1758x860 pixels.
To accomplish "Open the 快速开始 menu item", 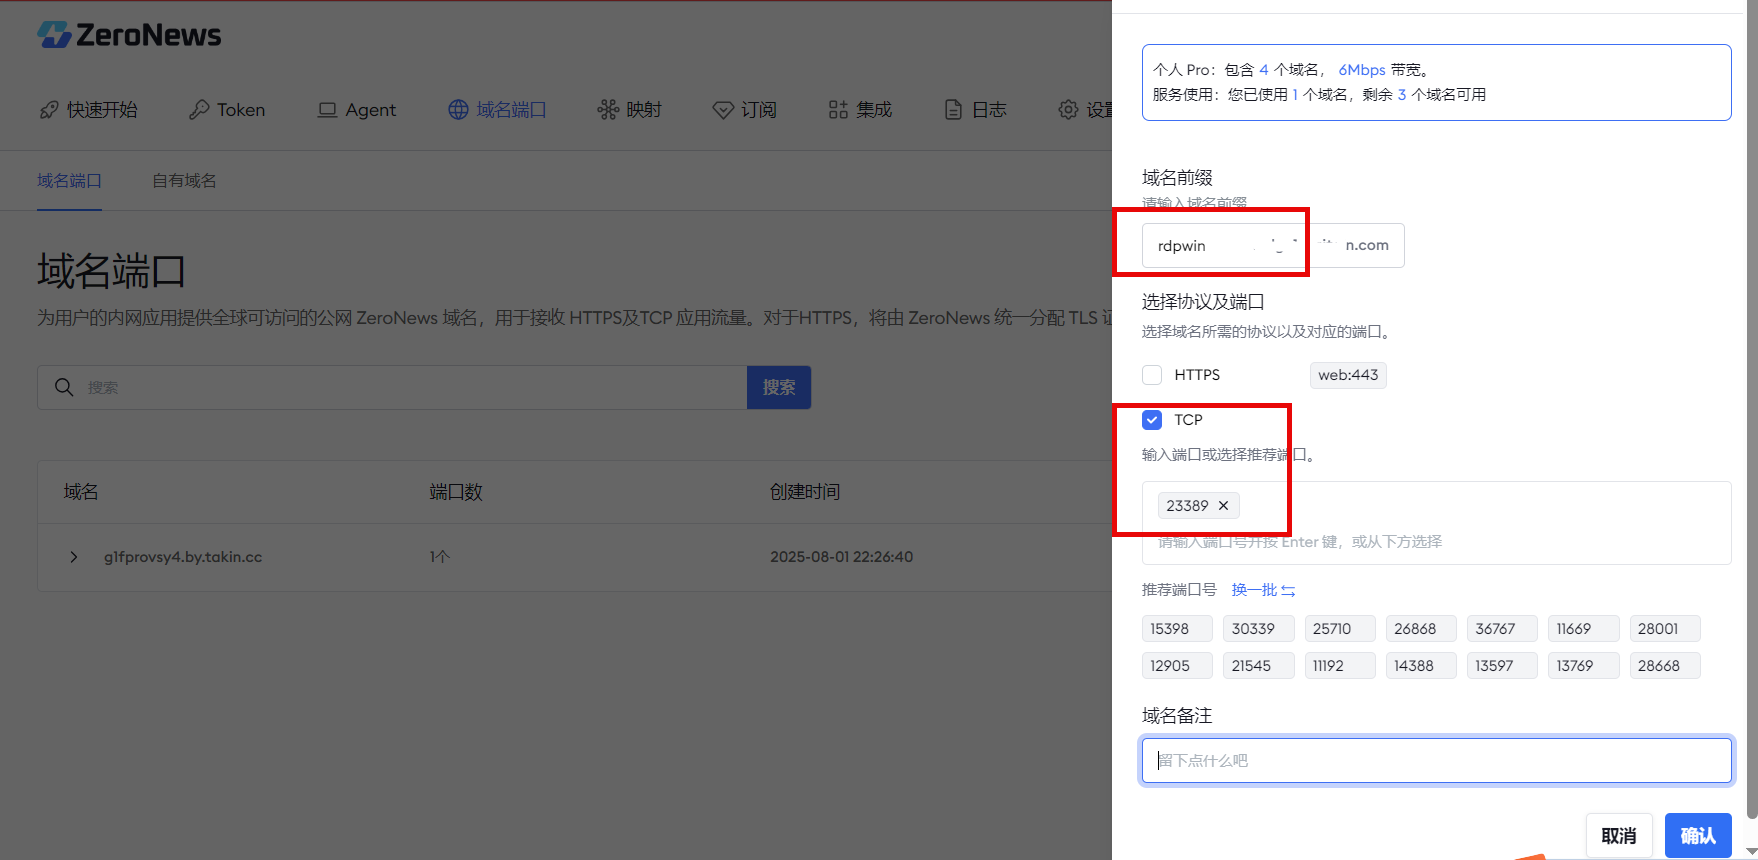I will click(x=88, y=110).
